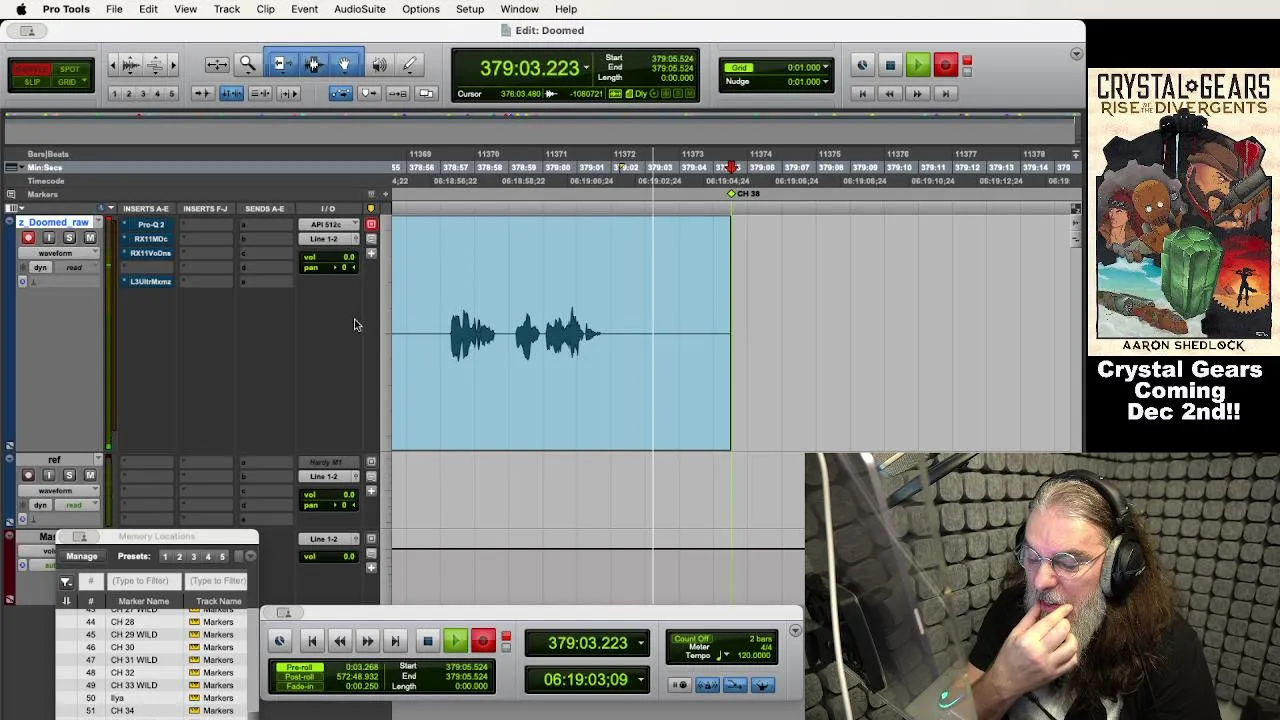The height and width of the screenshot is (720, 1280).
Task: Click Rewind in the Transport window
Action: point(339,642)
